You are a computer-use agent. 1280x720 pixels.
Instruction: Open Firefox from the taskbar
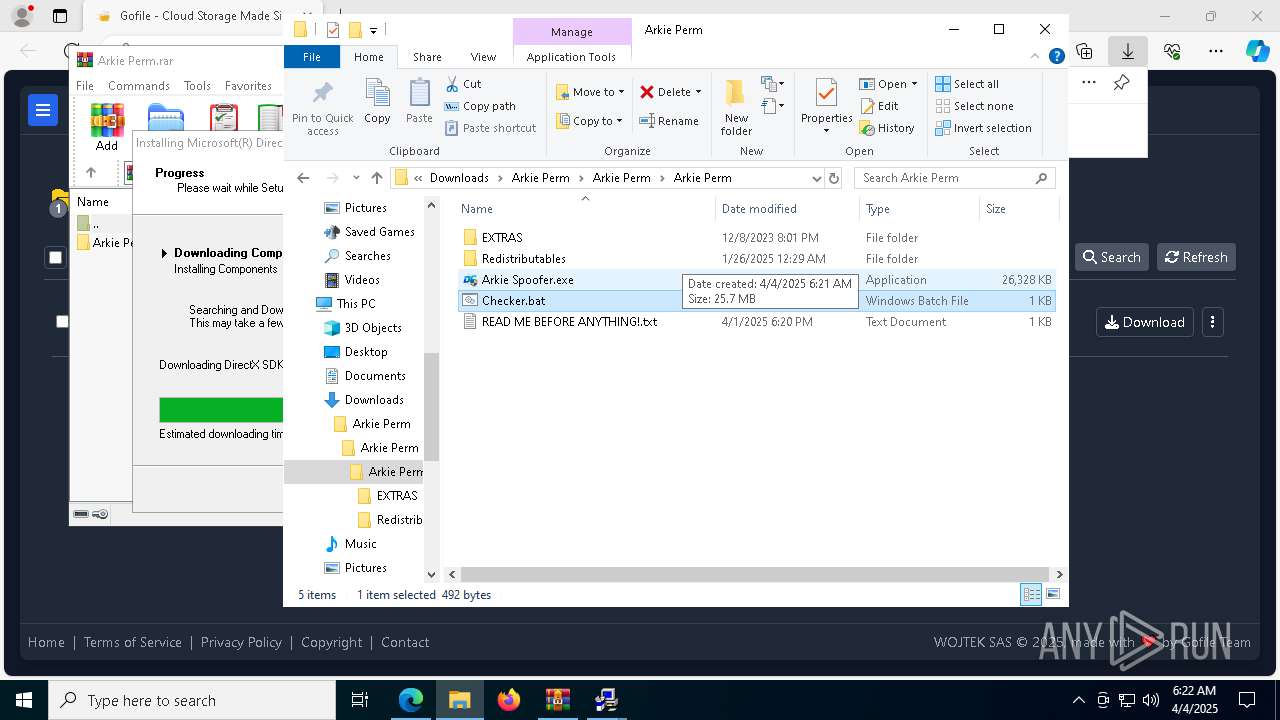tap(509, 700)
